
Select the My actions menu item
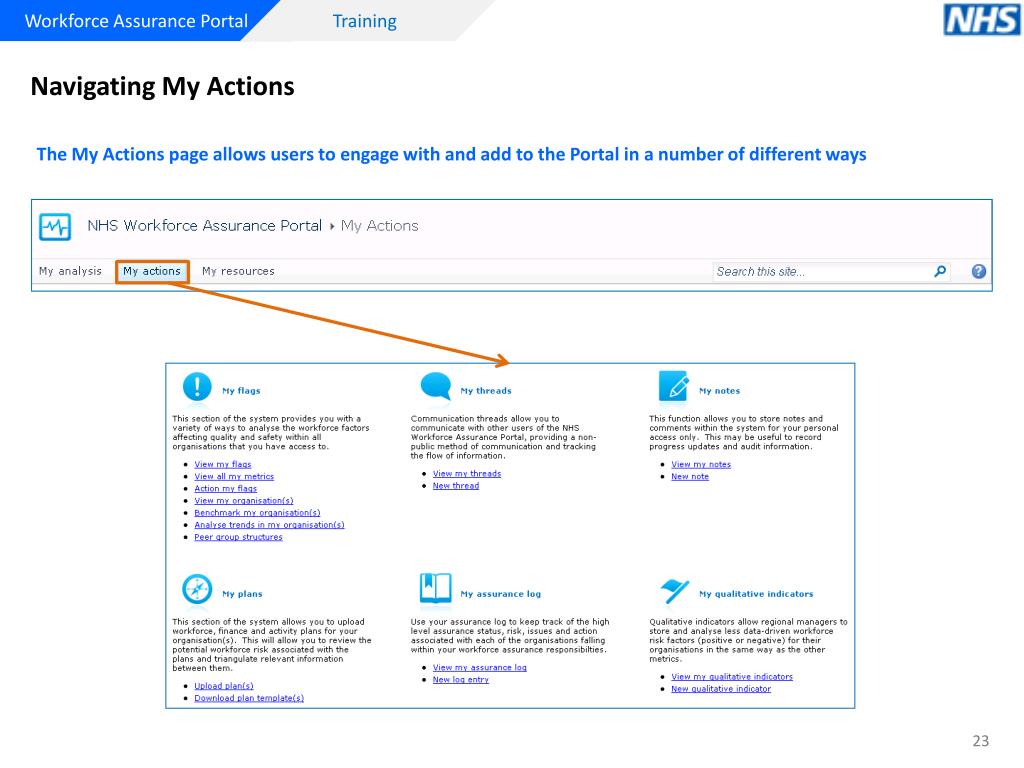(152, 271)
